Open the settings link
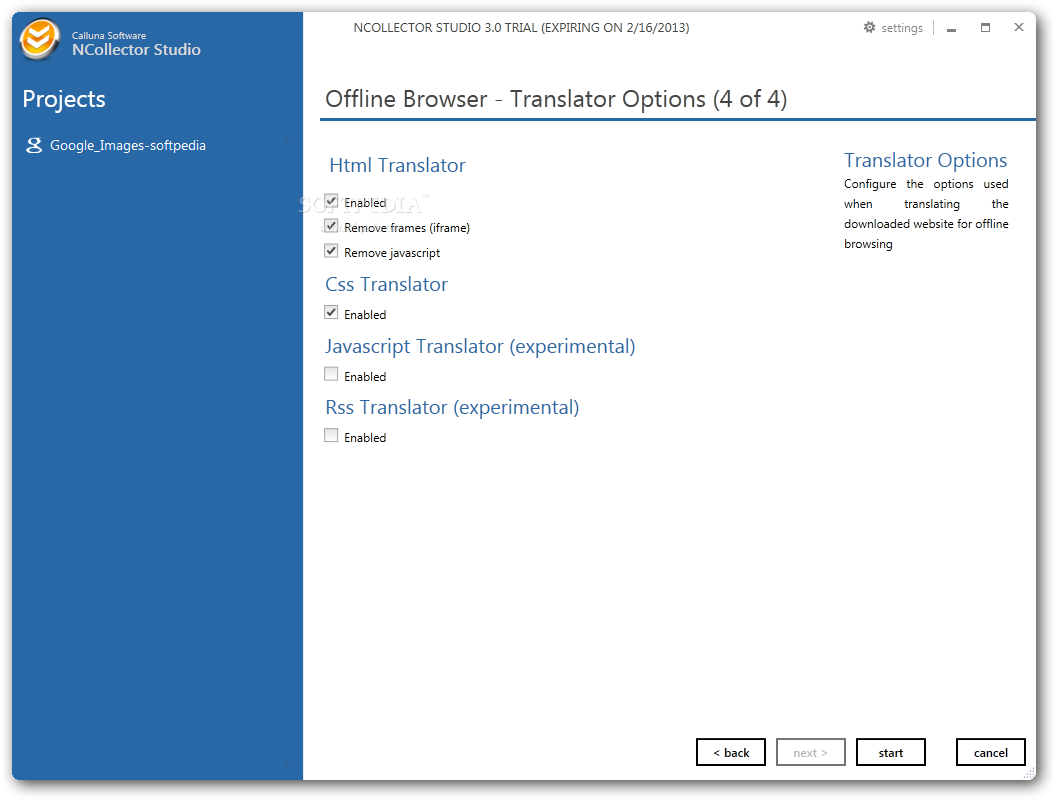 [902, 28]
